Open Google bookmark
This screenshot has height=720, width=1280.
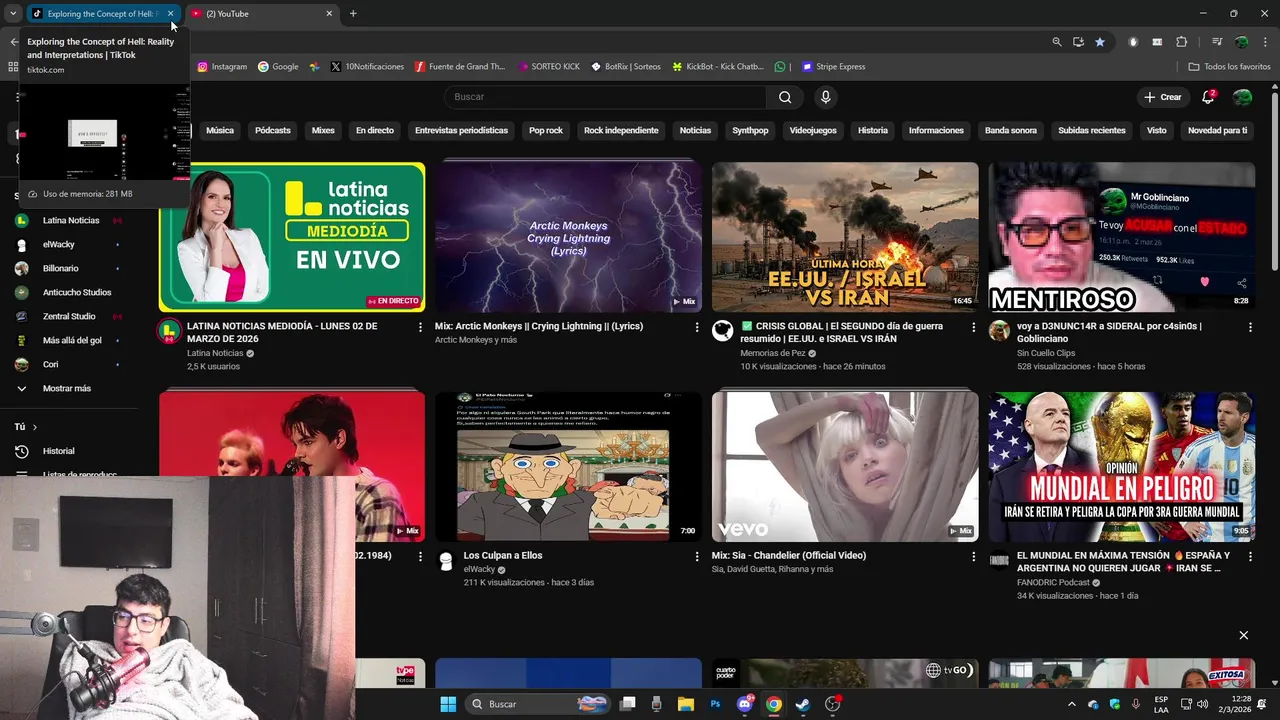click(x=278, y=67)
